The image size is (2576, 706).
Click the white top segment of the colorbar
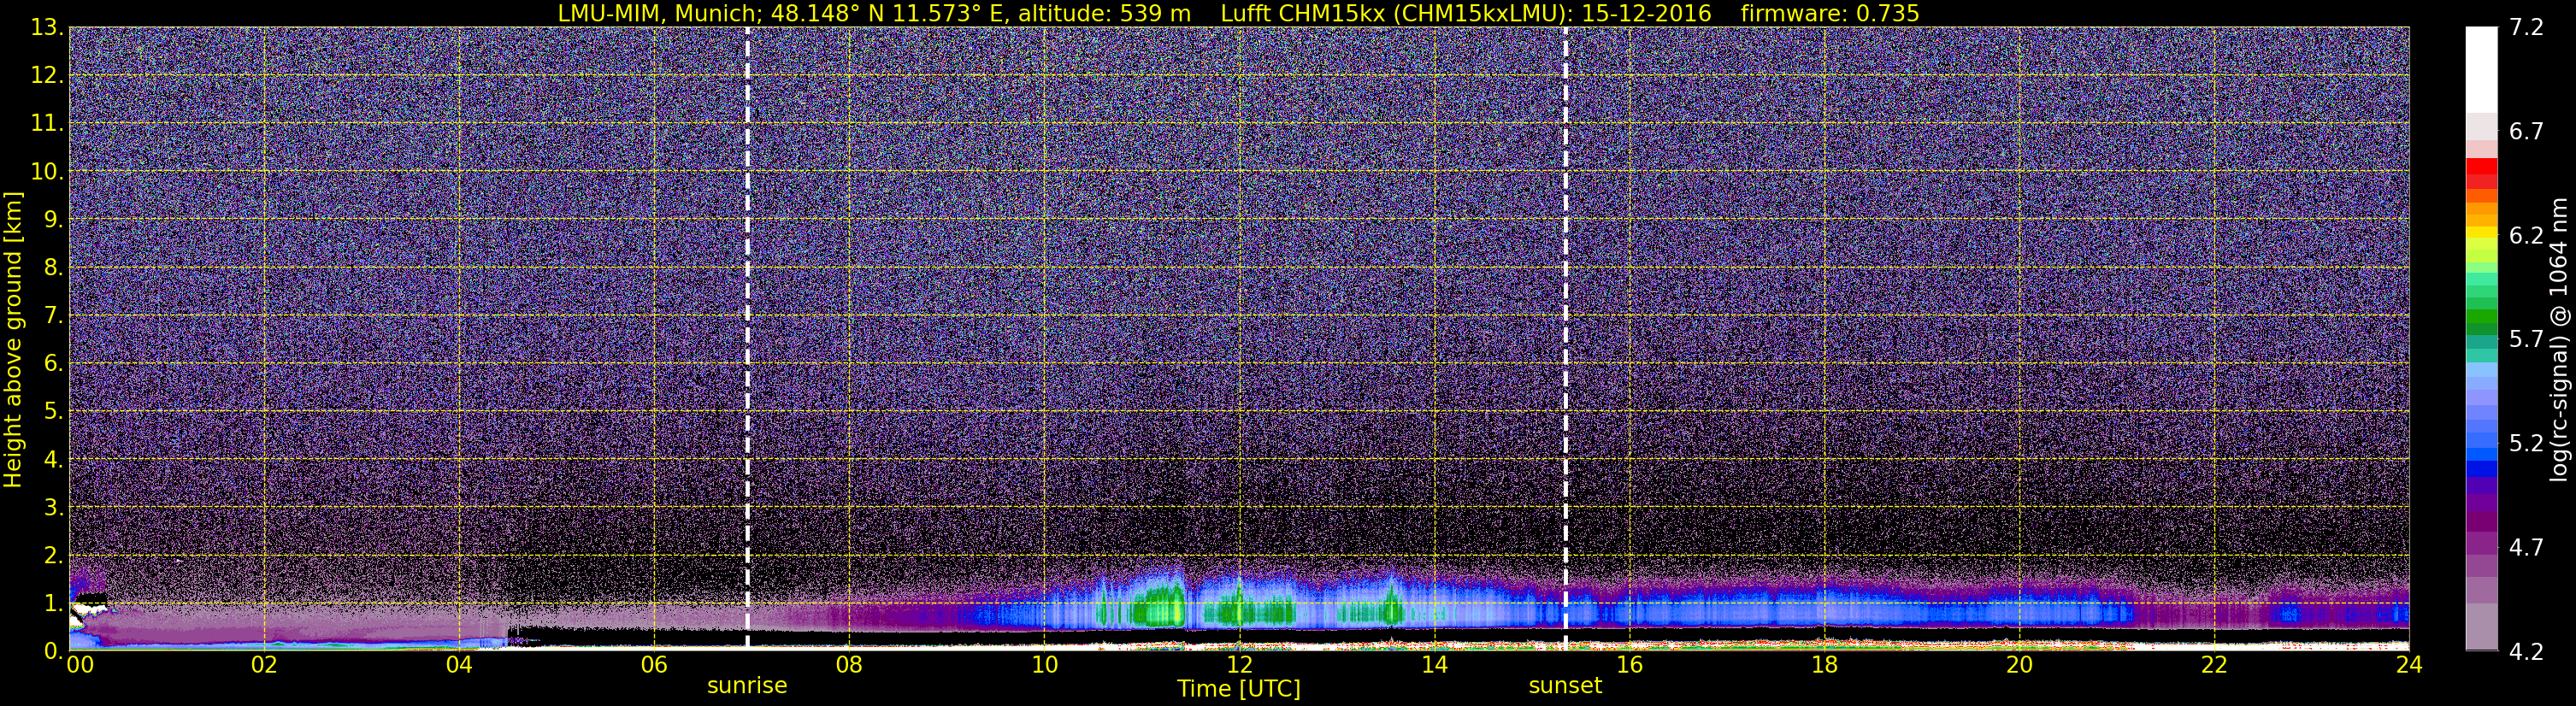point(2482,70)
